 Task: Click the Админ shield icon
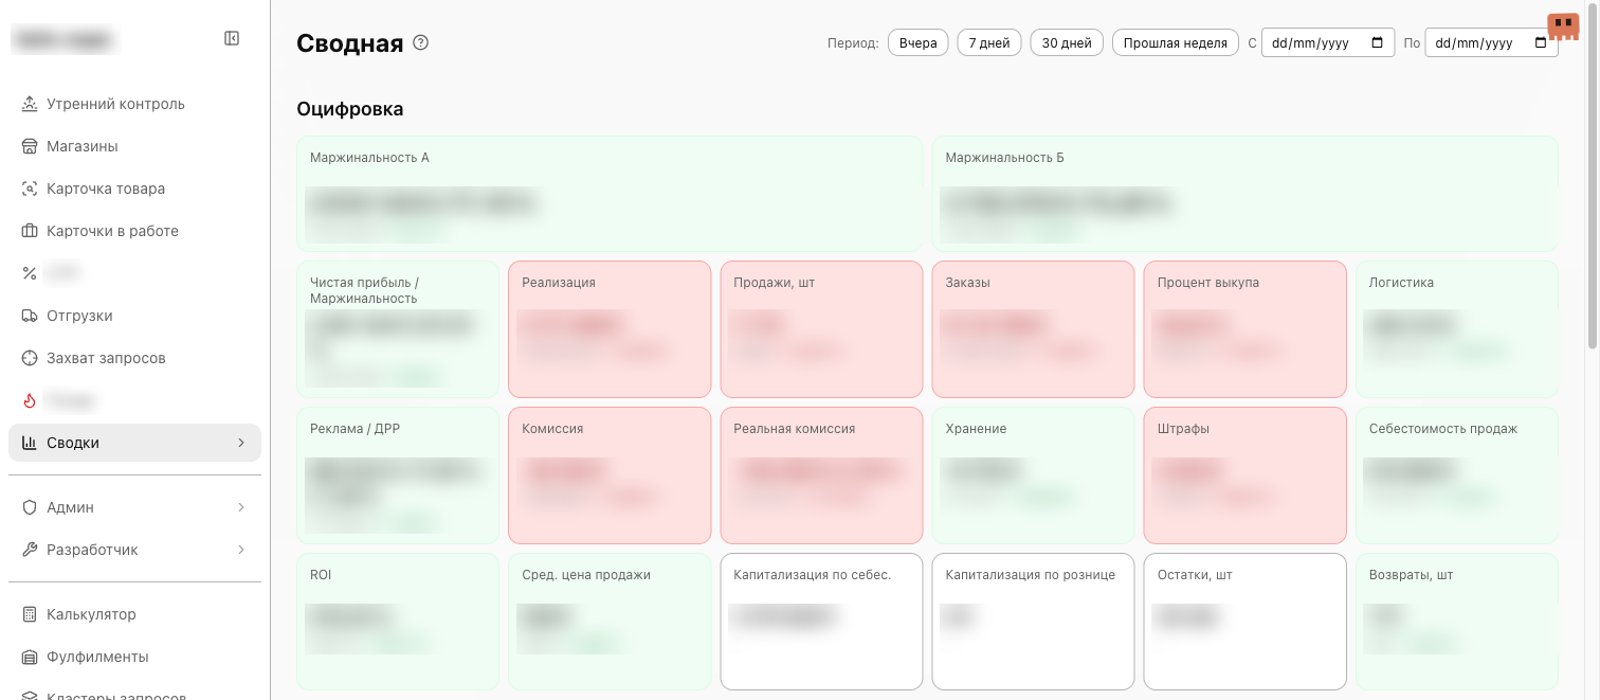point(30,507)
